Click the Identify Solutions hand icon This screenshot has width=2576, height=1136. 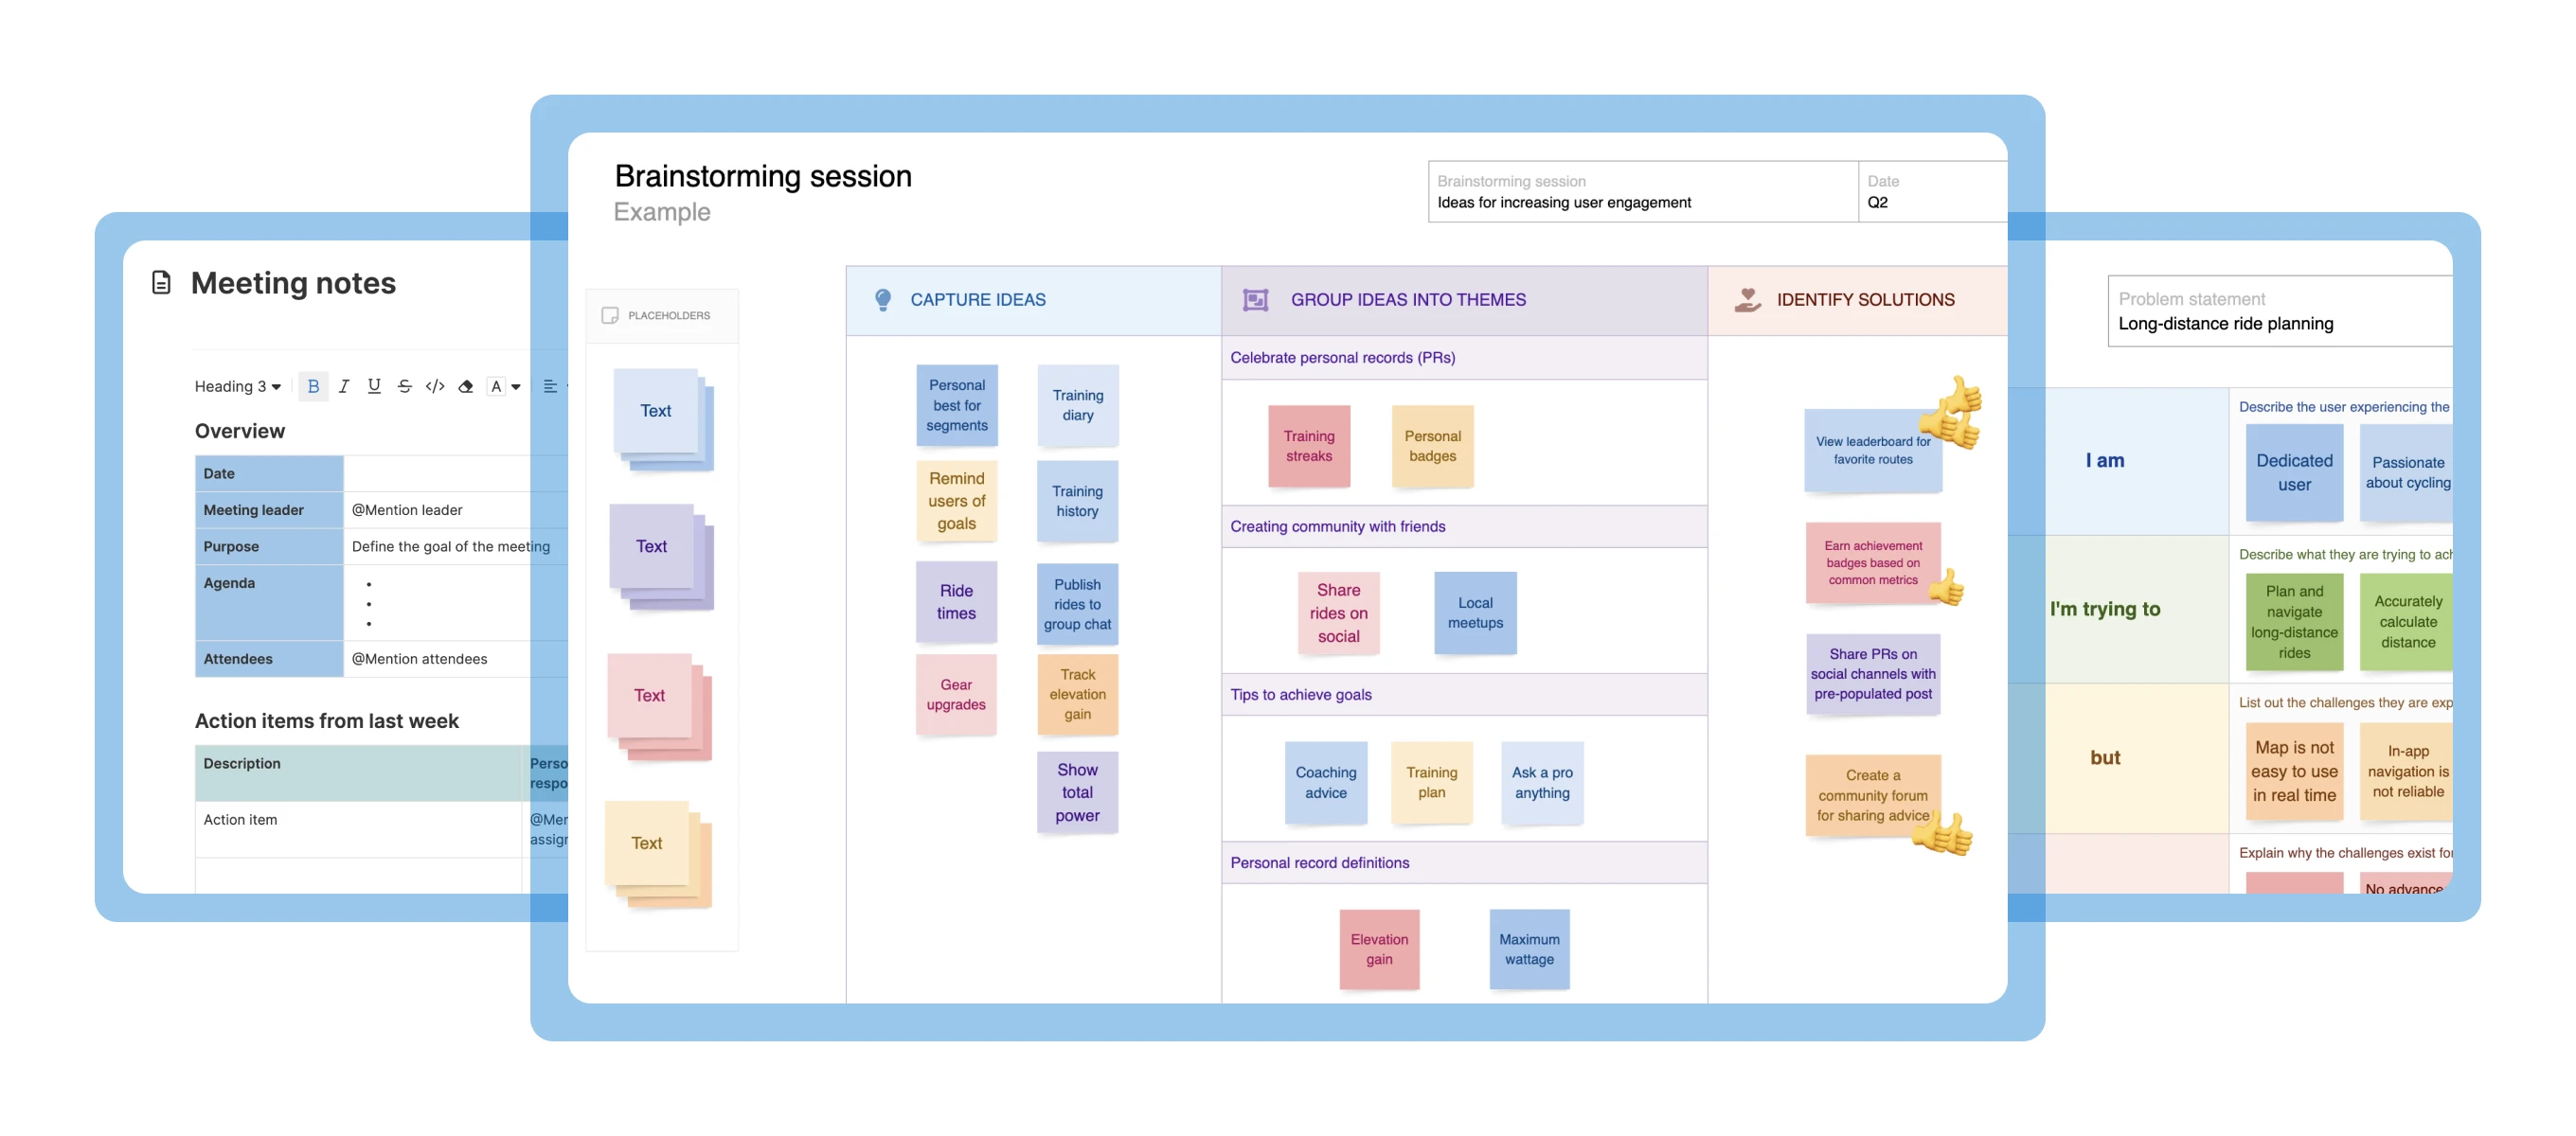coord(1747,299)
